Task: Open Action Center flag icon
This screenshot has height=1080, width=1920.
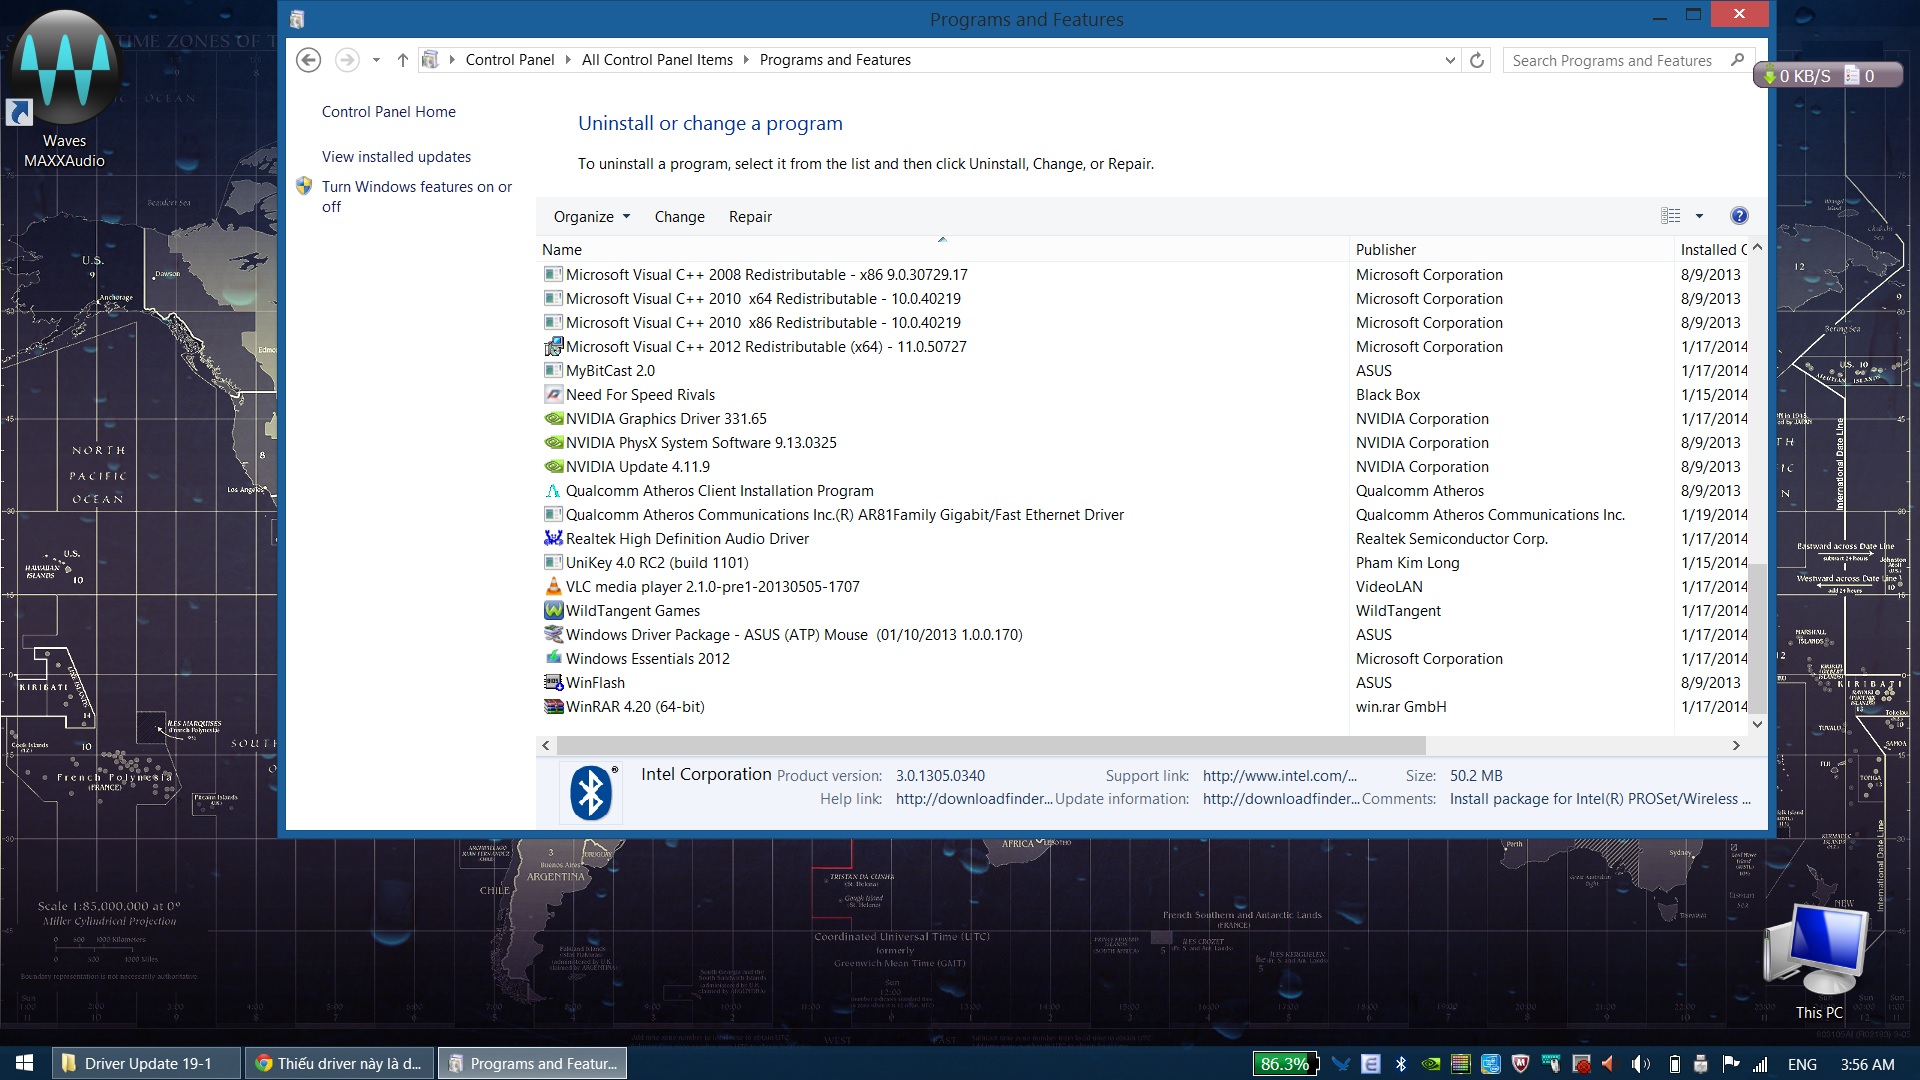Action: (x=1731, y=1064)
